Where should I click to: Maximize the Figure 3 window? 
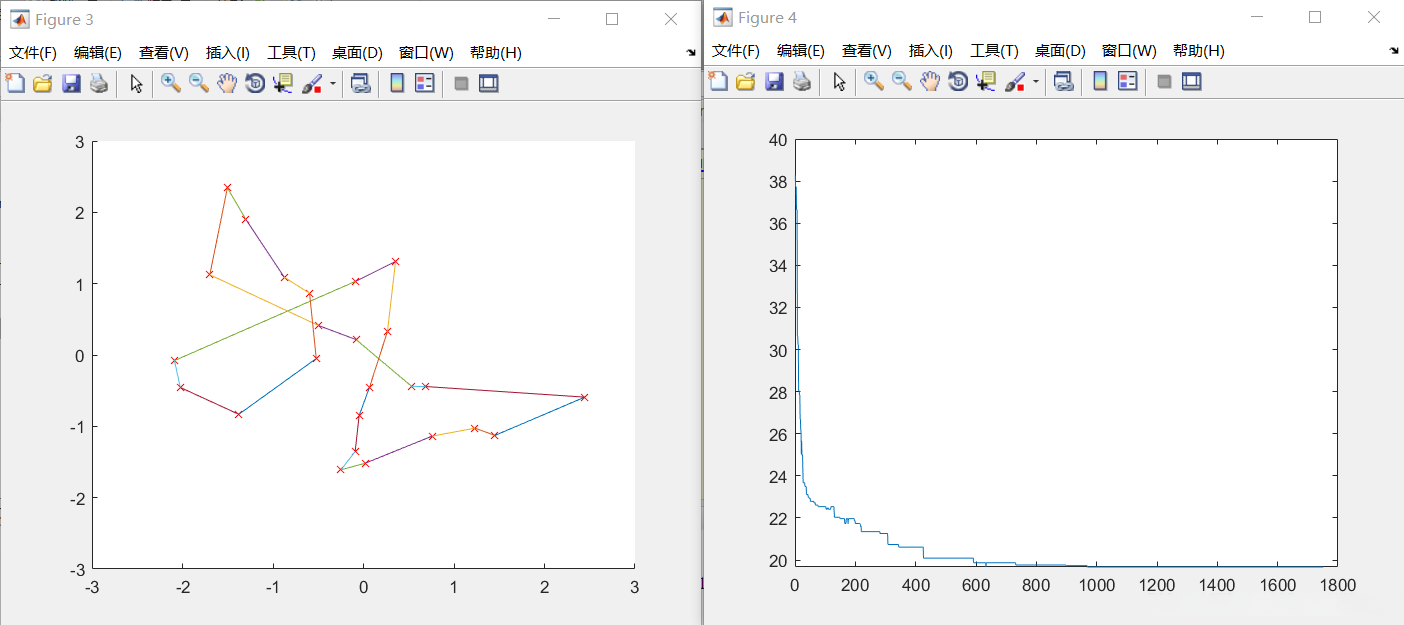point(612,18)
